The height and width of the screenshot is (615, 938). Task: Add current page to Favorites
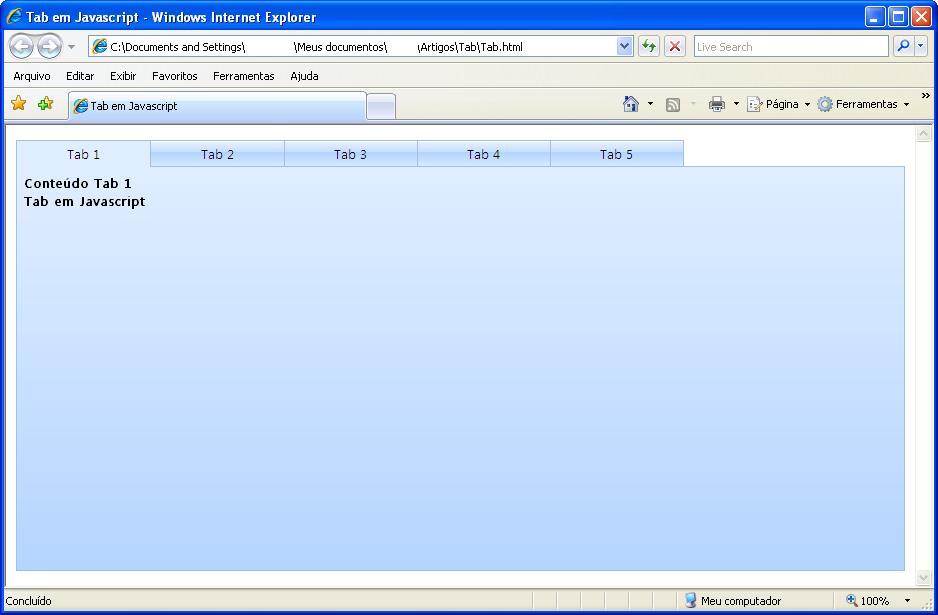(42, 103)
